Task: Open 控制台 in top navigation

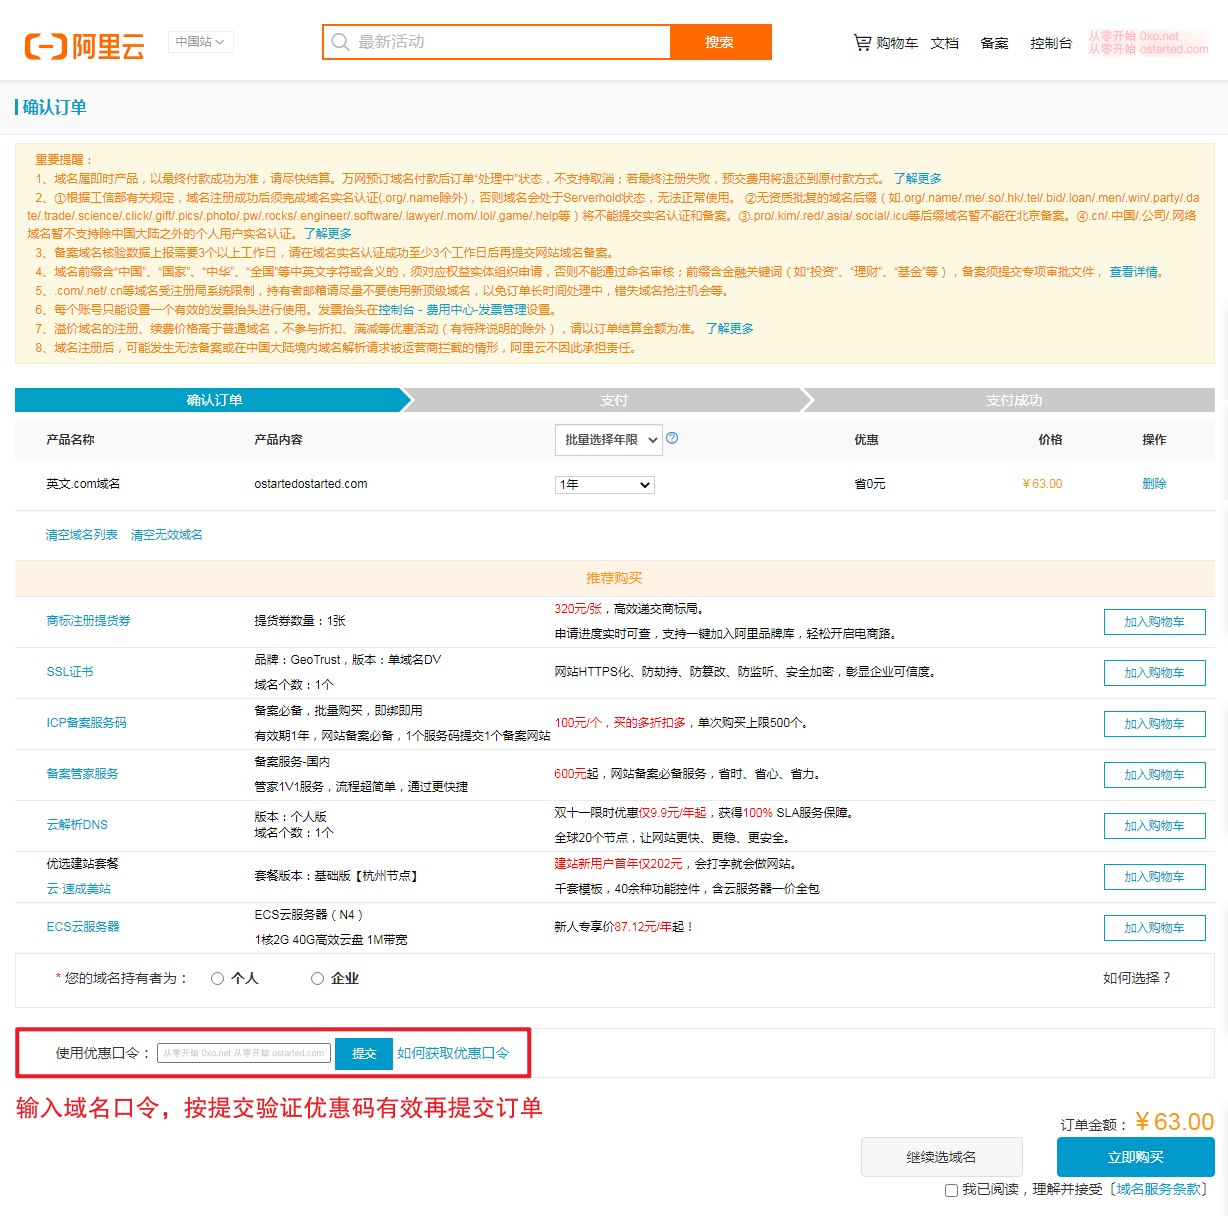Action: [x=1051, y=43]
